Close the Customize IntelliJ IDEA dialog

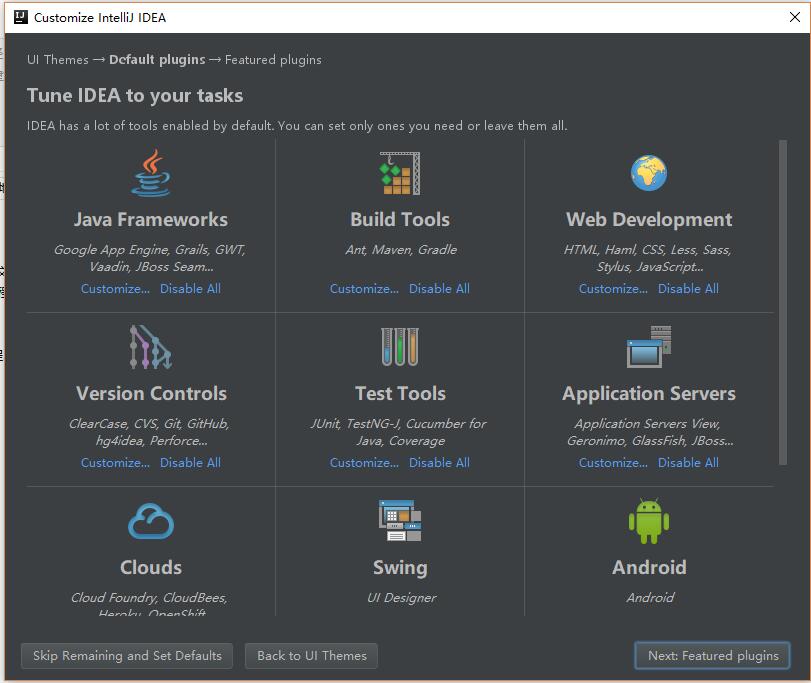pos(794,17)
